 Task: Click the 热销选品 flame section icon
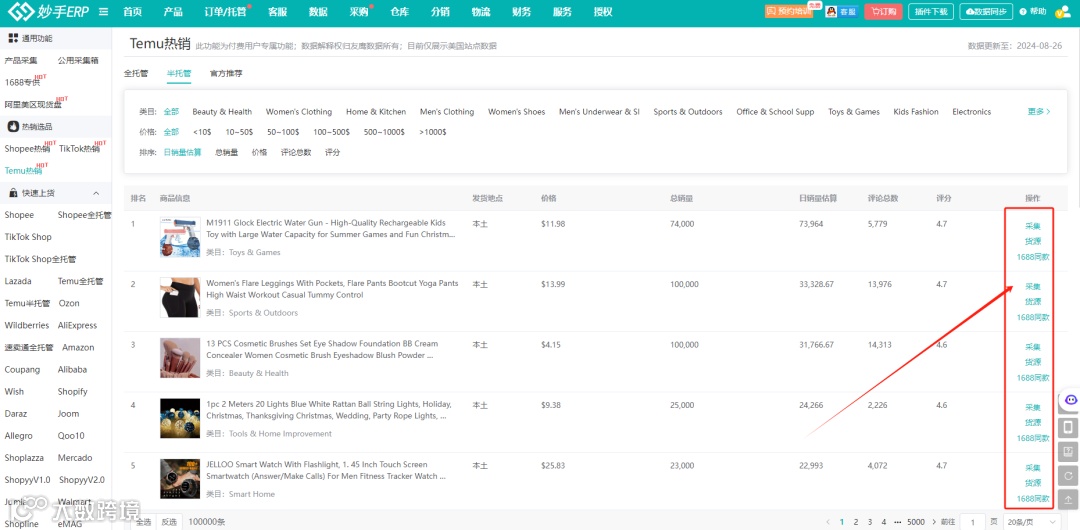point(12,127)
